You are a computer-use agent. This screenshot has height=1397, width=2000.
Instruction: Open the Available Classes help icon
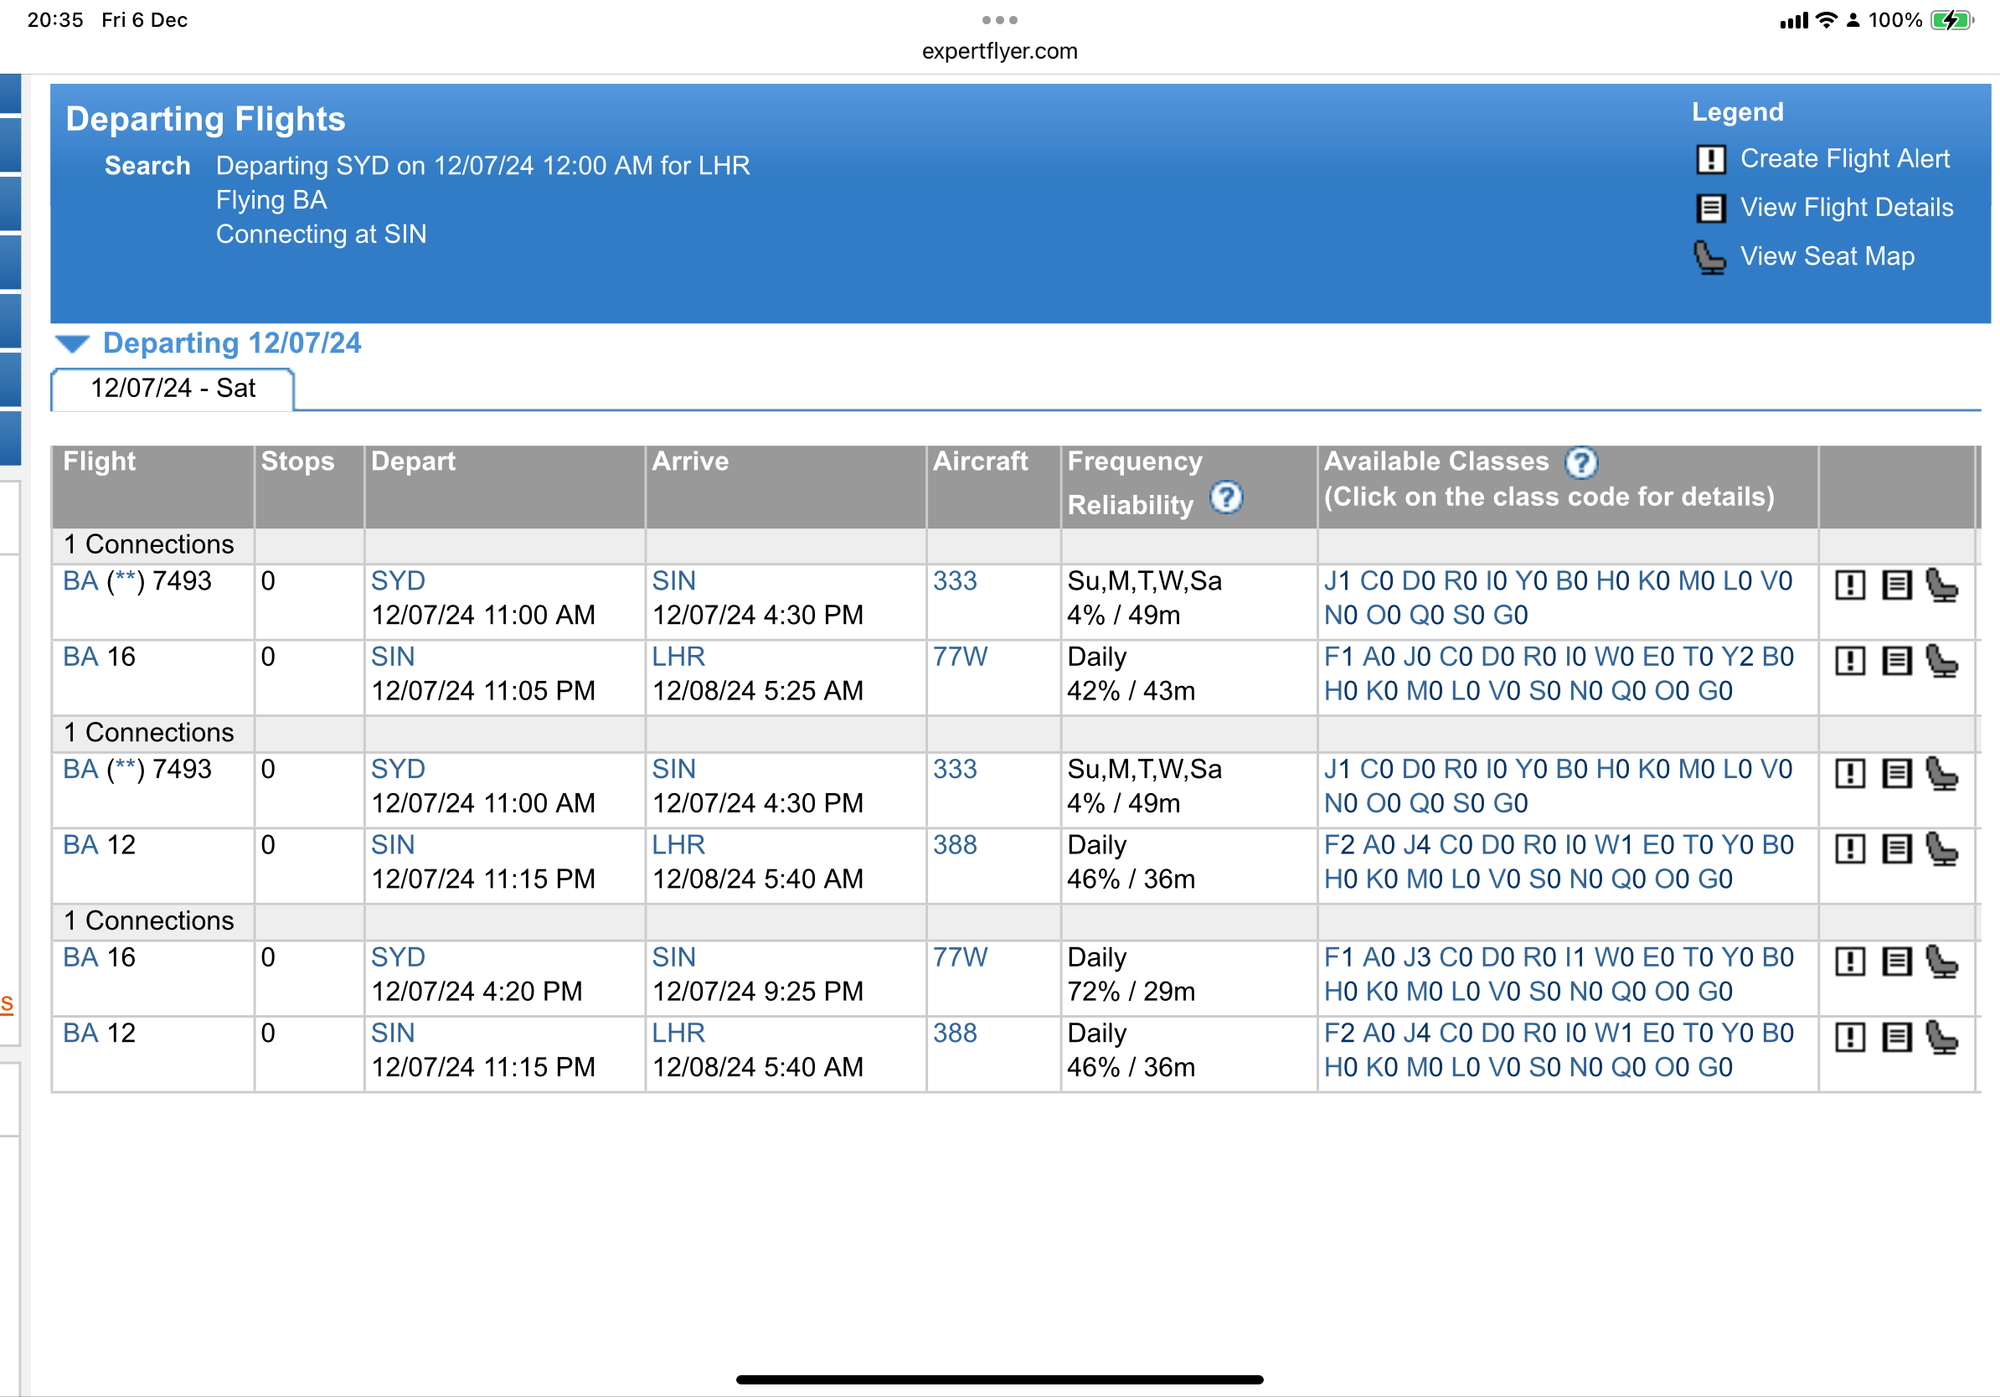[x=1581, y=462]
